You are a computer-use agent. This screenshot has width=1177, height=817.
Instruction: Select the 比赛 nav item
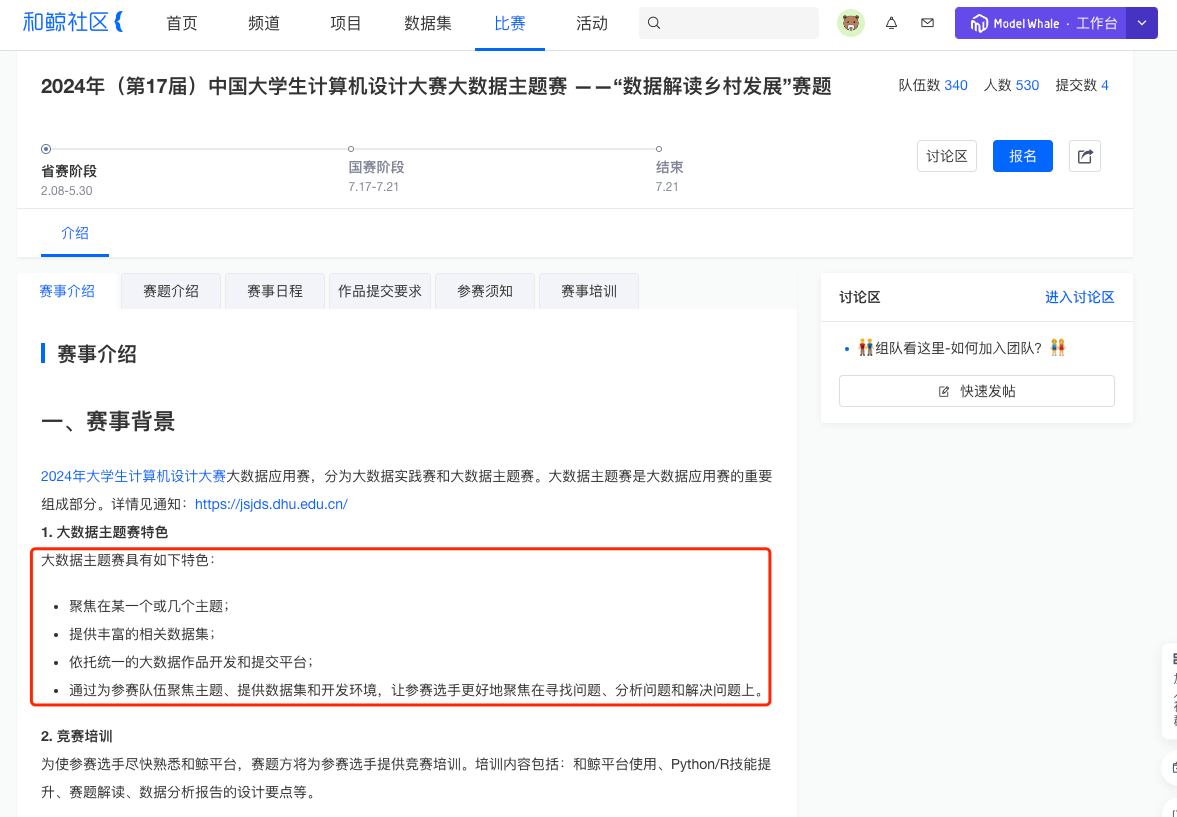click(510, 23)
